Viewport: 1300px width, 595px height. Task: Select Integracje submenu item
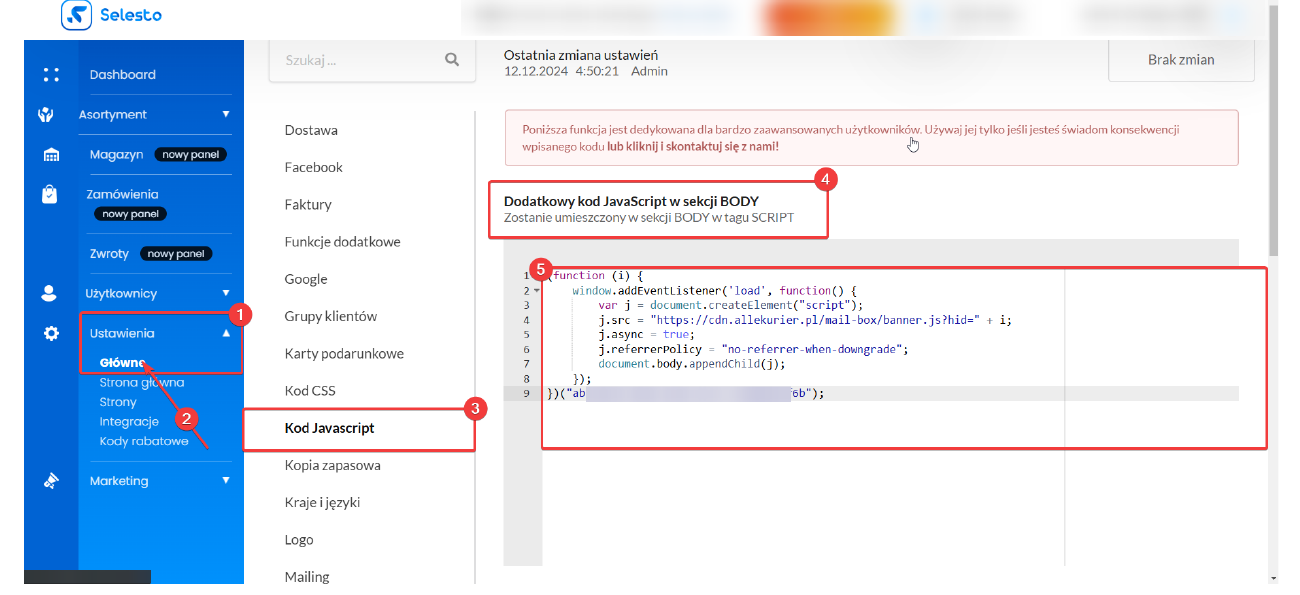click(129, 422)
